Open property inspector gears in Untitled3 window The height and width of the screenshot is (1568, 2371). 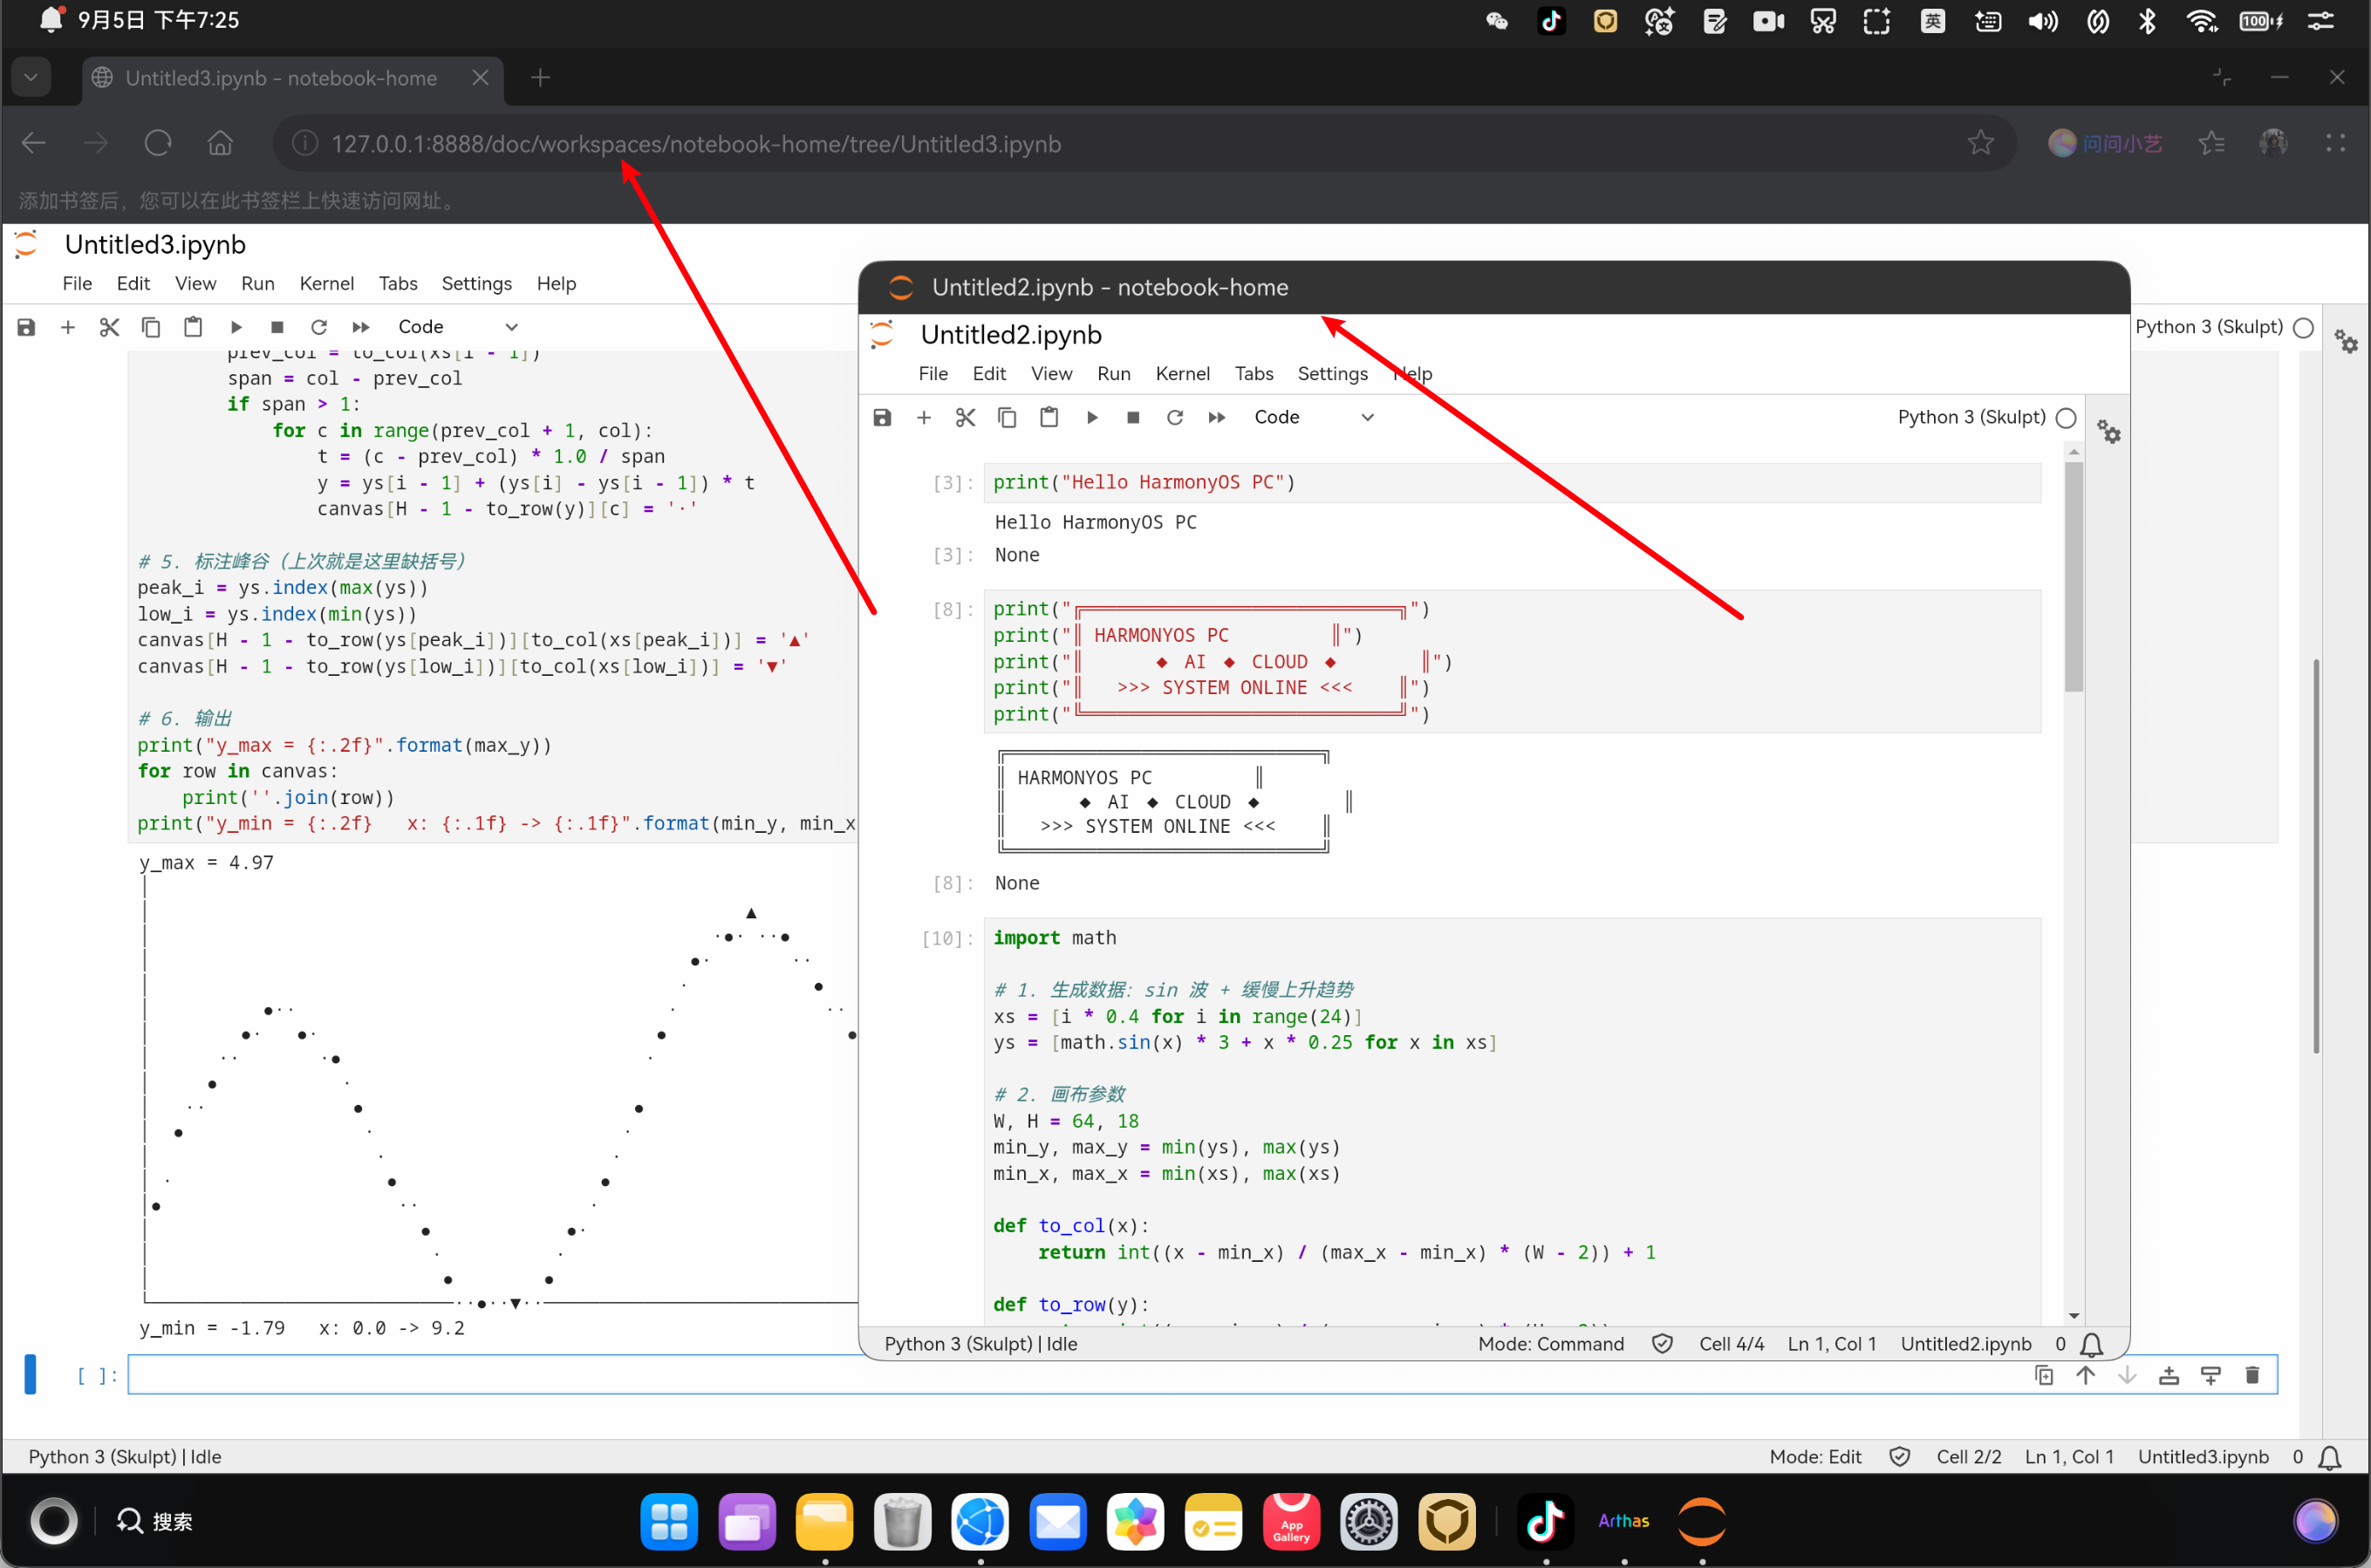tap(2346, 342)
